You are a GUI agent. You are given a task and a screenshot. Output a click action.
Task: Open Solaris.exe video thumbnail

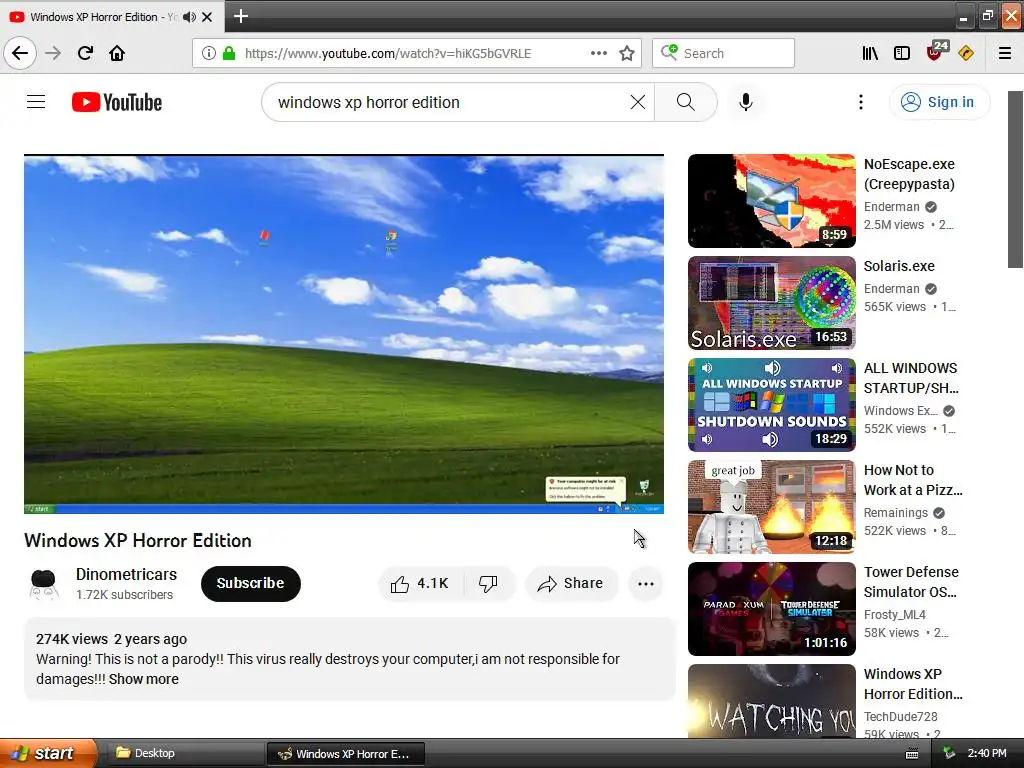771,303
